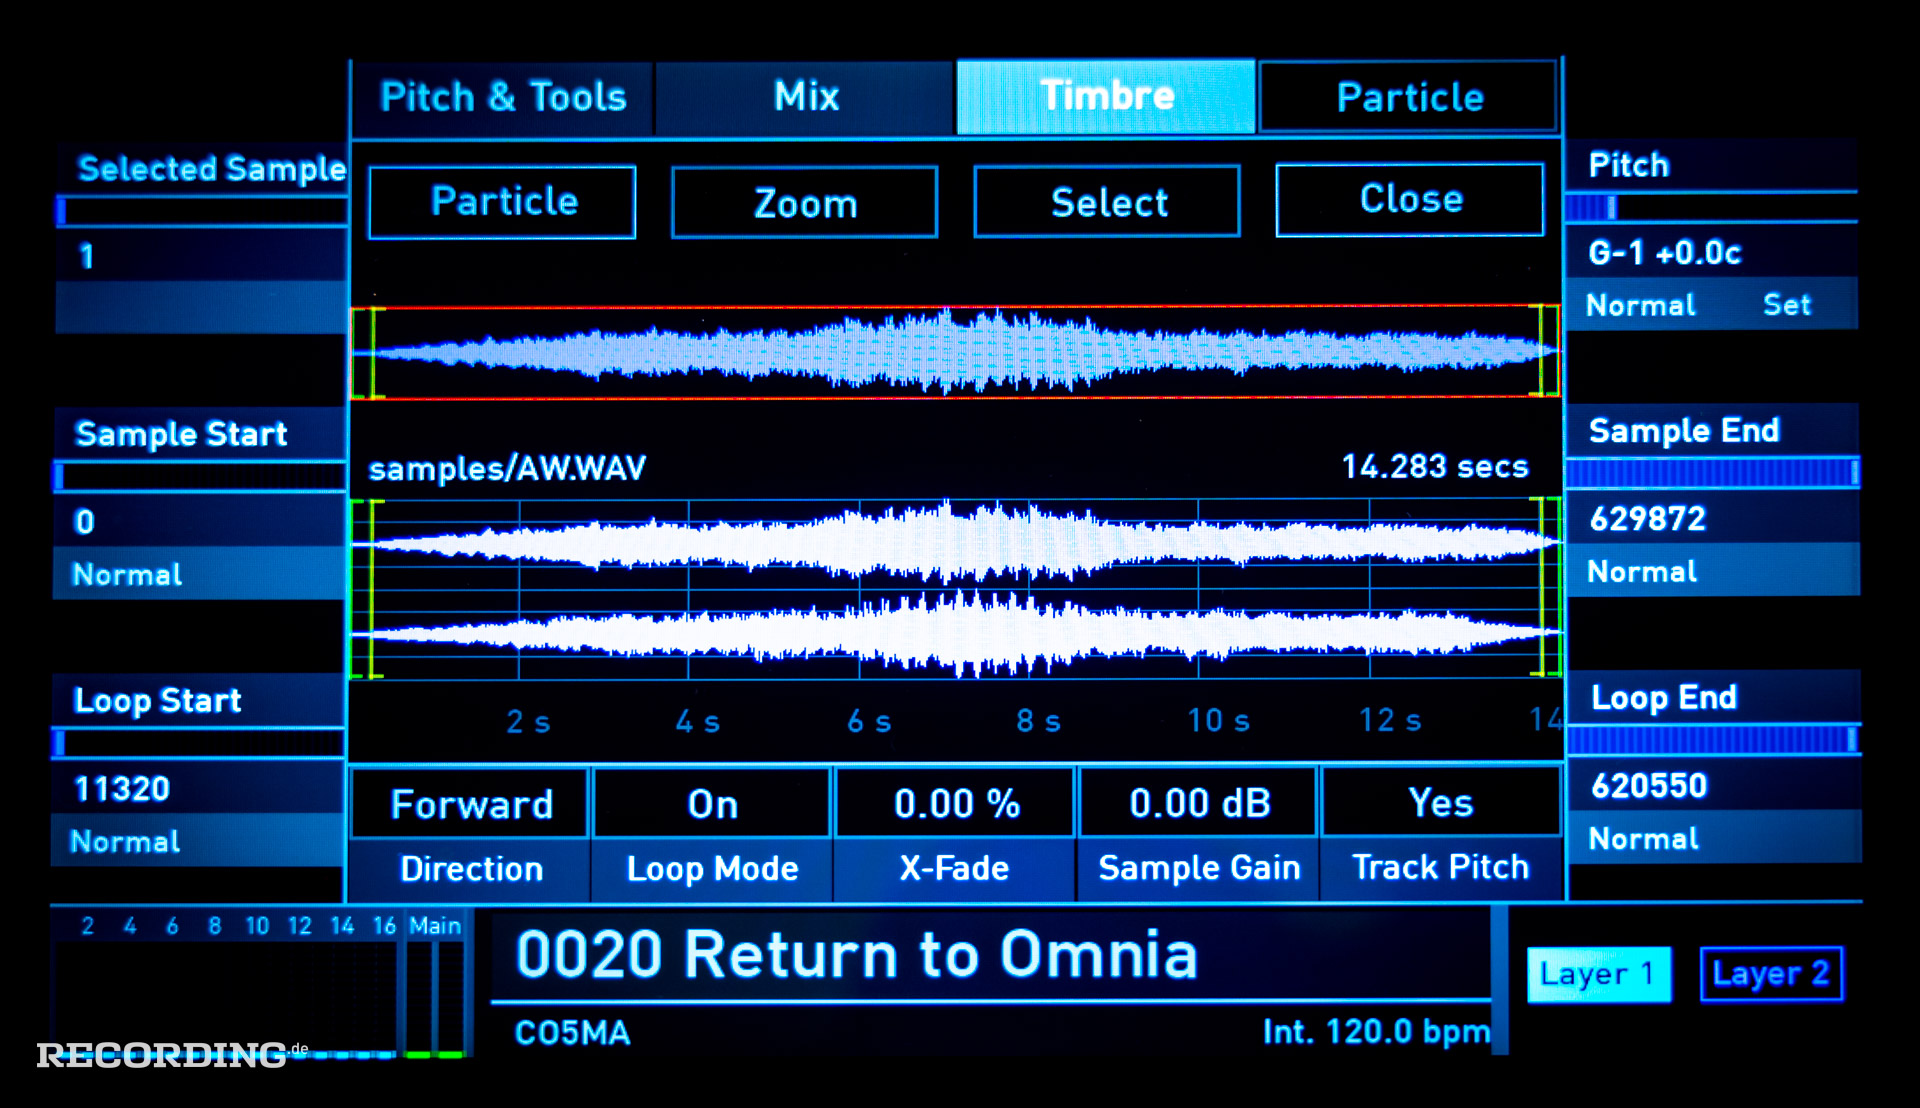Screen dimensions: 1920x1108
Task: Click the Particle button below the tabs
Action: 503,202
